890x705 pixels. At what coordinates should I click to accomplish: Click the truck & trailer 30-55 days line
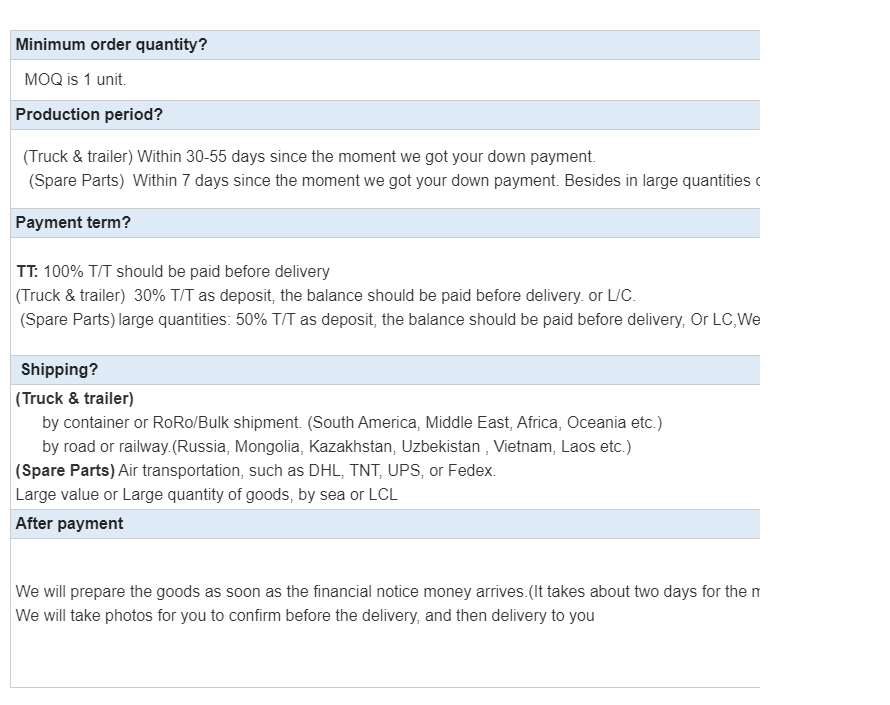click(x=309, y=157)
